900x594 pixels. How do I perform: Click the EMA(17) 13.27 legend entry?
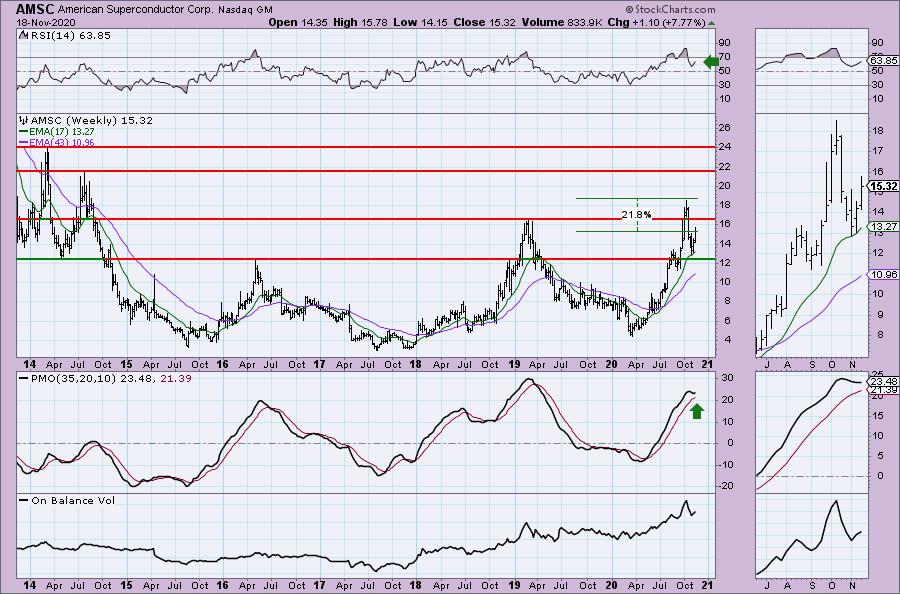point(61,132)
